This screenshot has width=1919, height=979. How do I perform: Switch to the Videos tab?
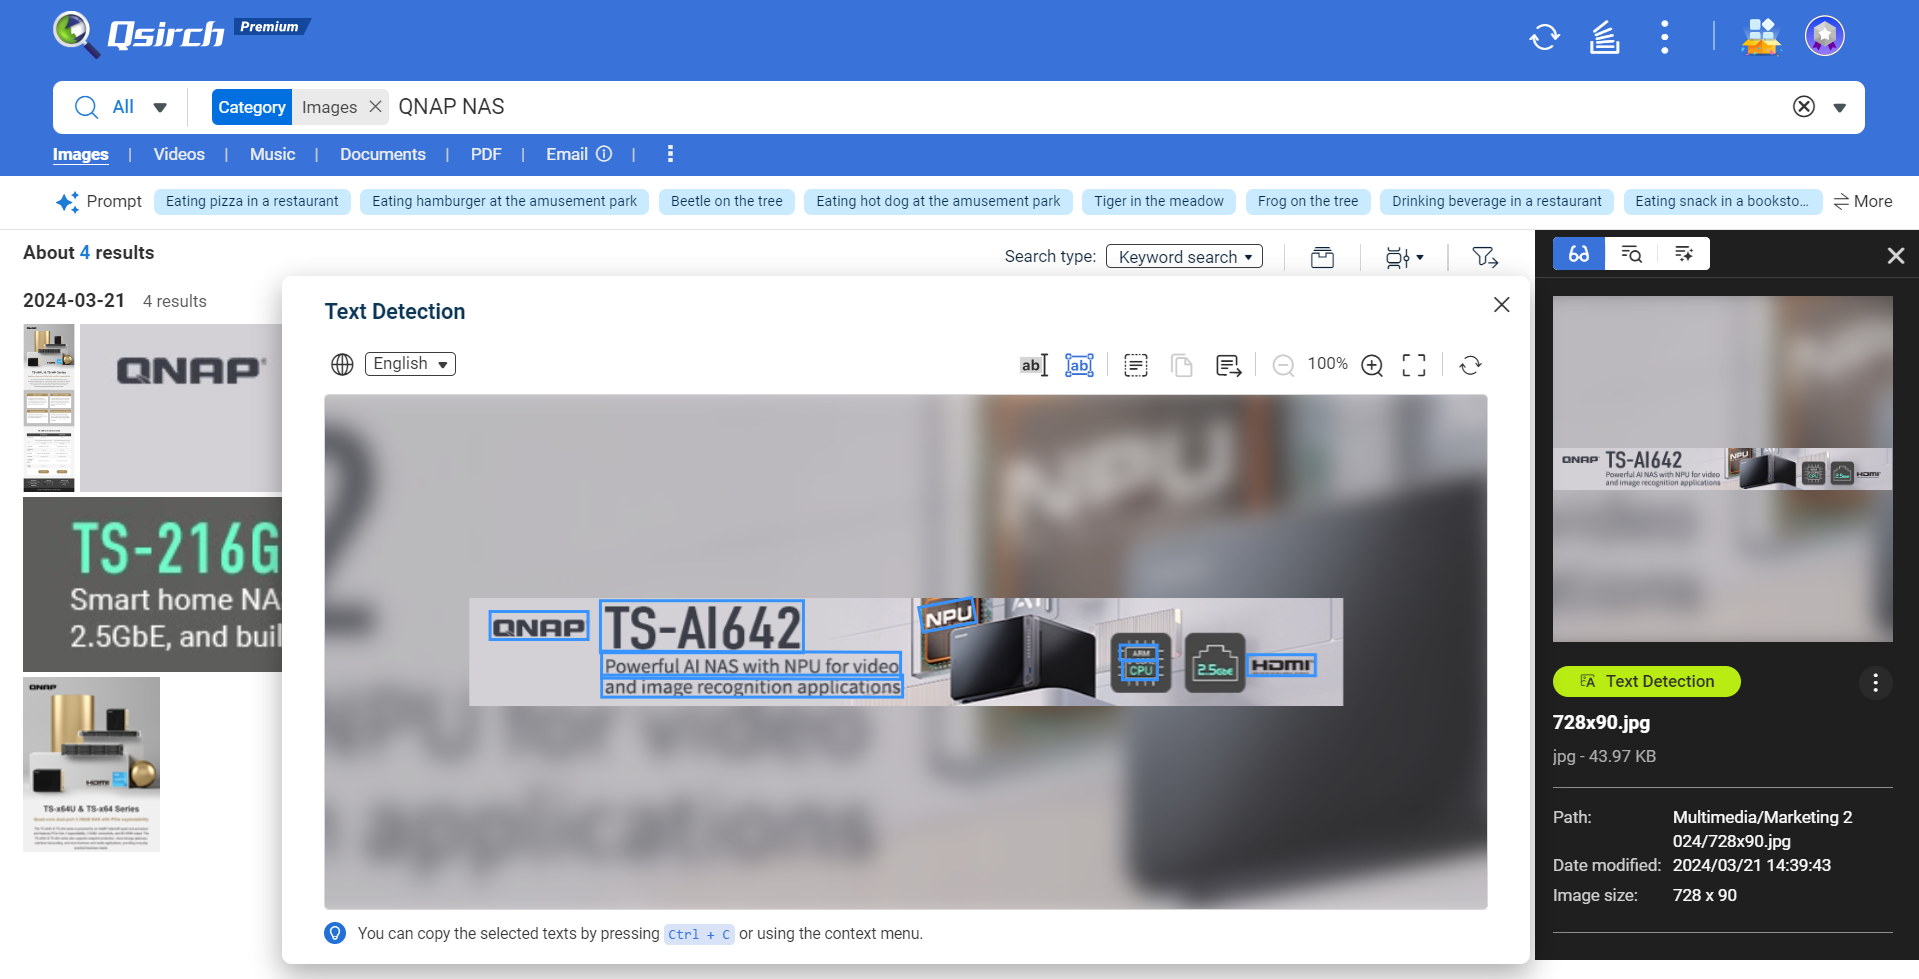(x=179, y=154)
